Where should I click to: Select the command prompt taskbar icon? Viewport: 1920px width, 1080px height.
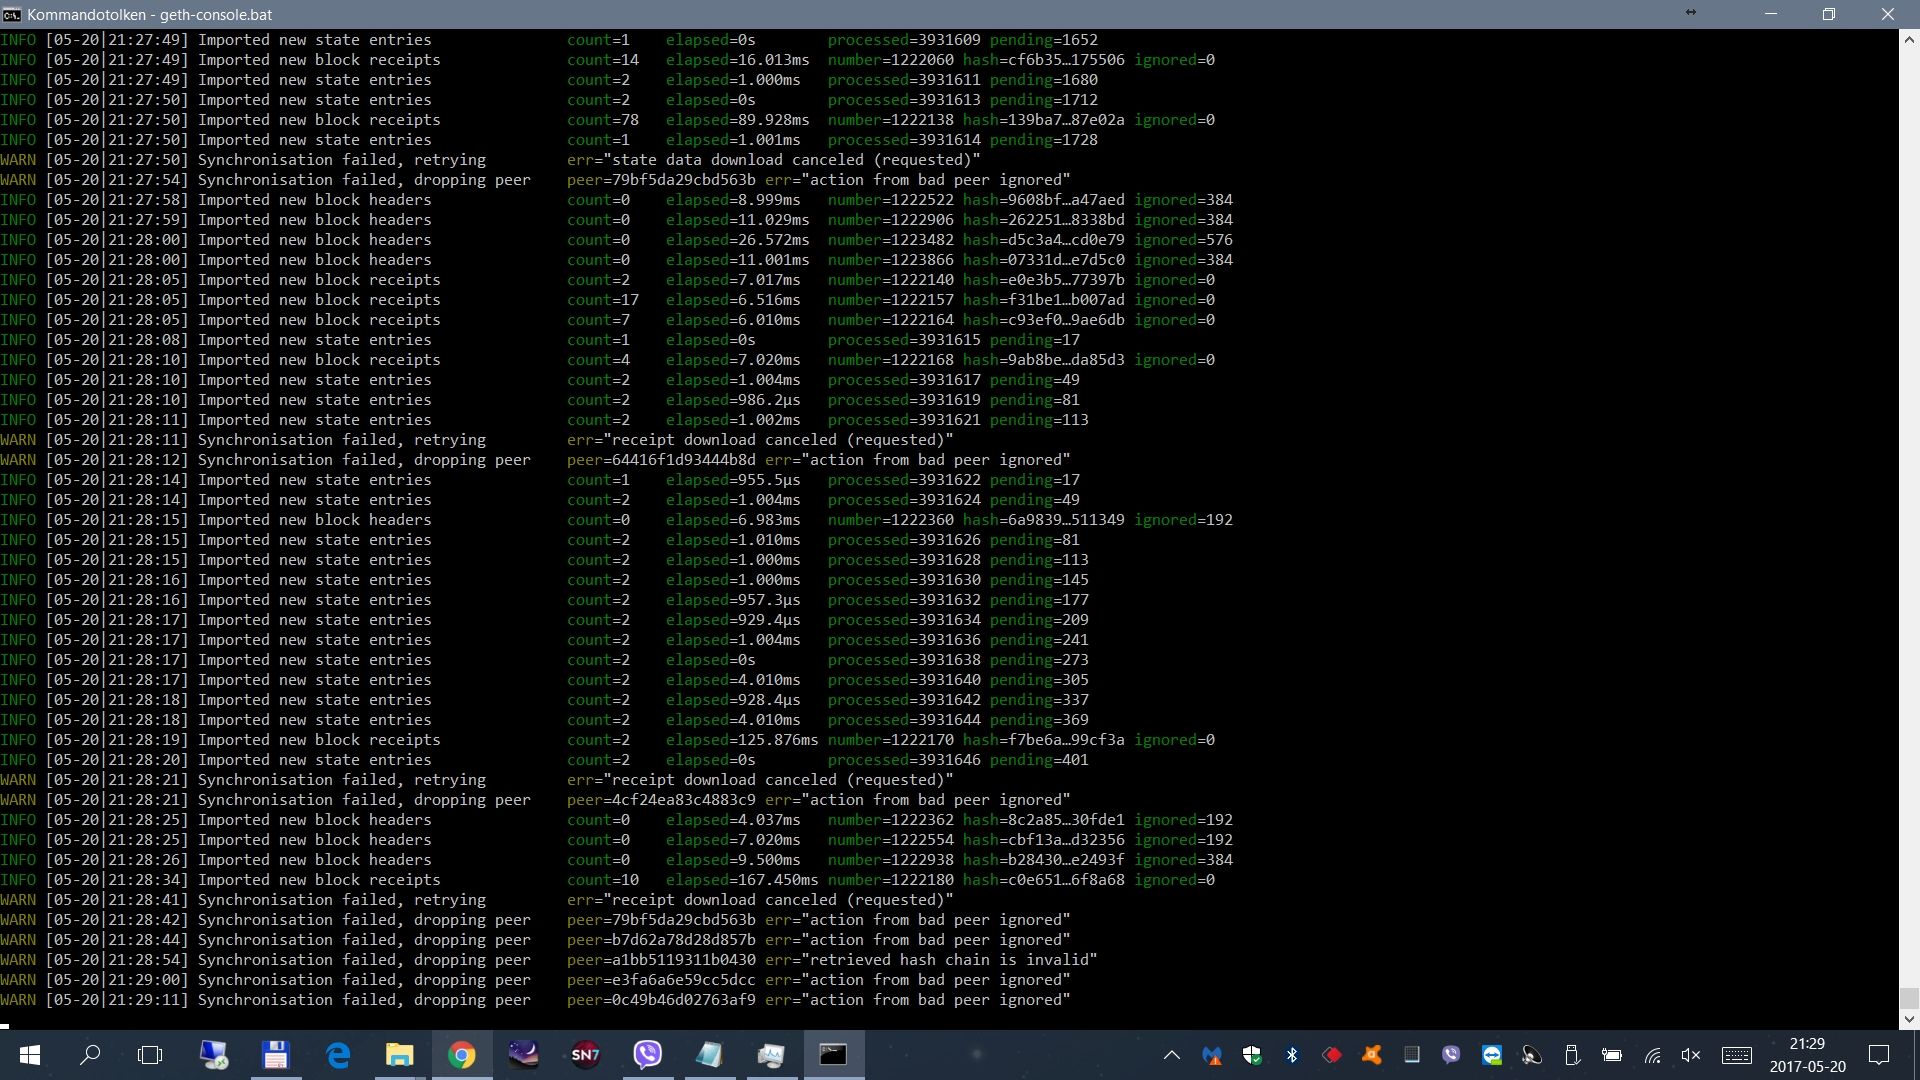click(x=834, y=1055)
